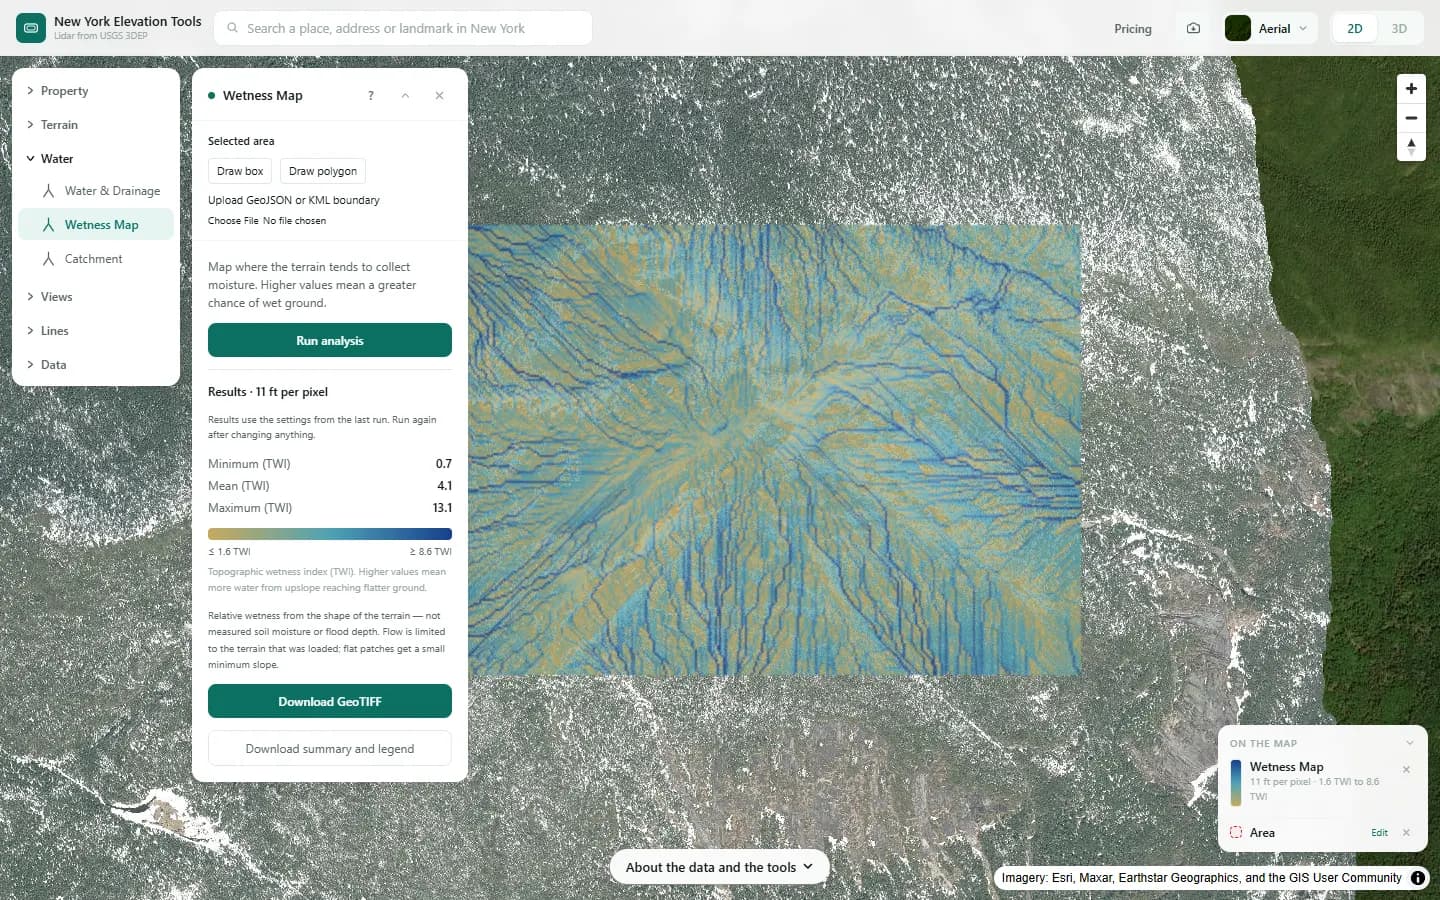The width and height of the screenshot is (1440, 900).
Task: Remove the Wetness Map layer from map legend
Action: pos(1406,769)
